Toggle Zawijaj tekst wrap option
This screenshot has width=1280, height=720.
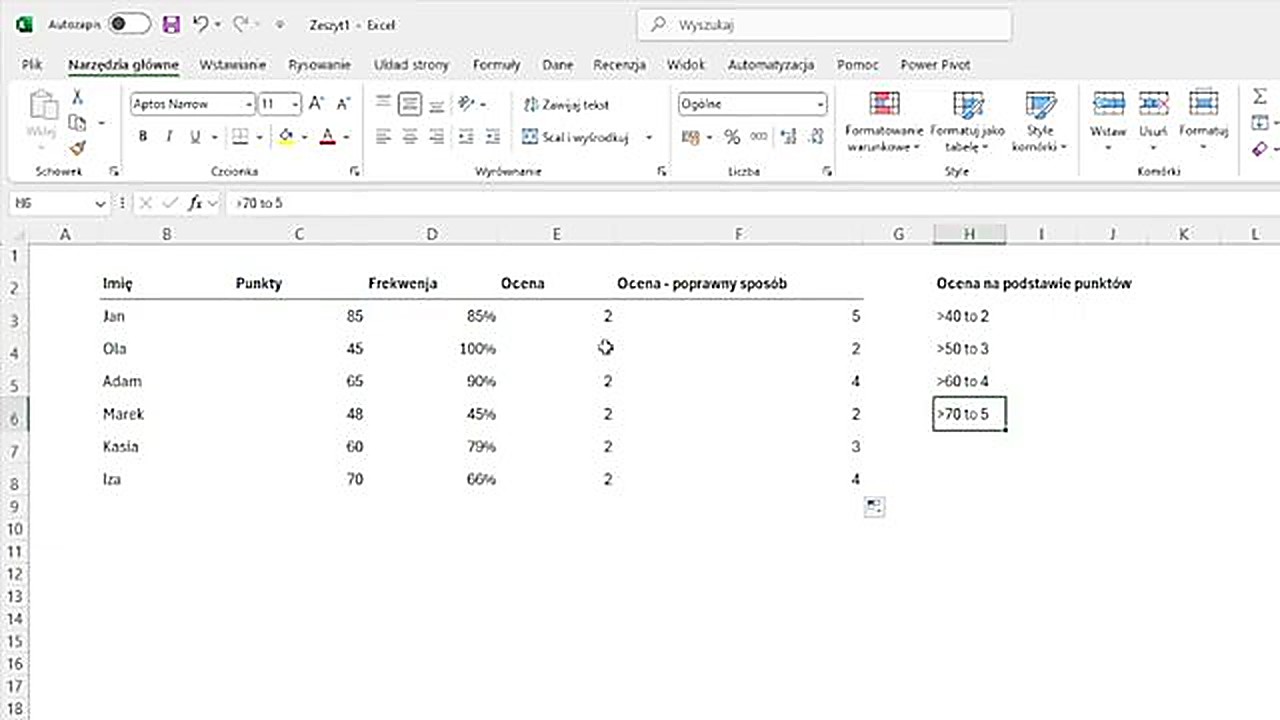click(x=567, y=104)
